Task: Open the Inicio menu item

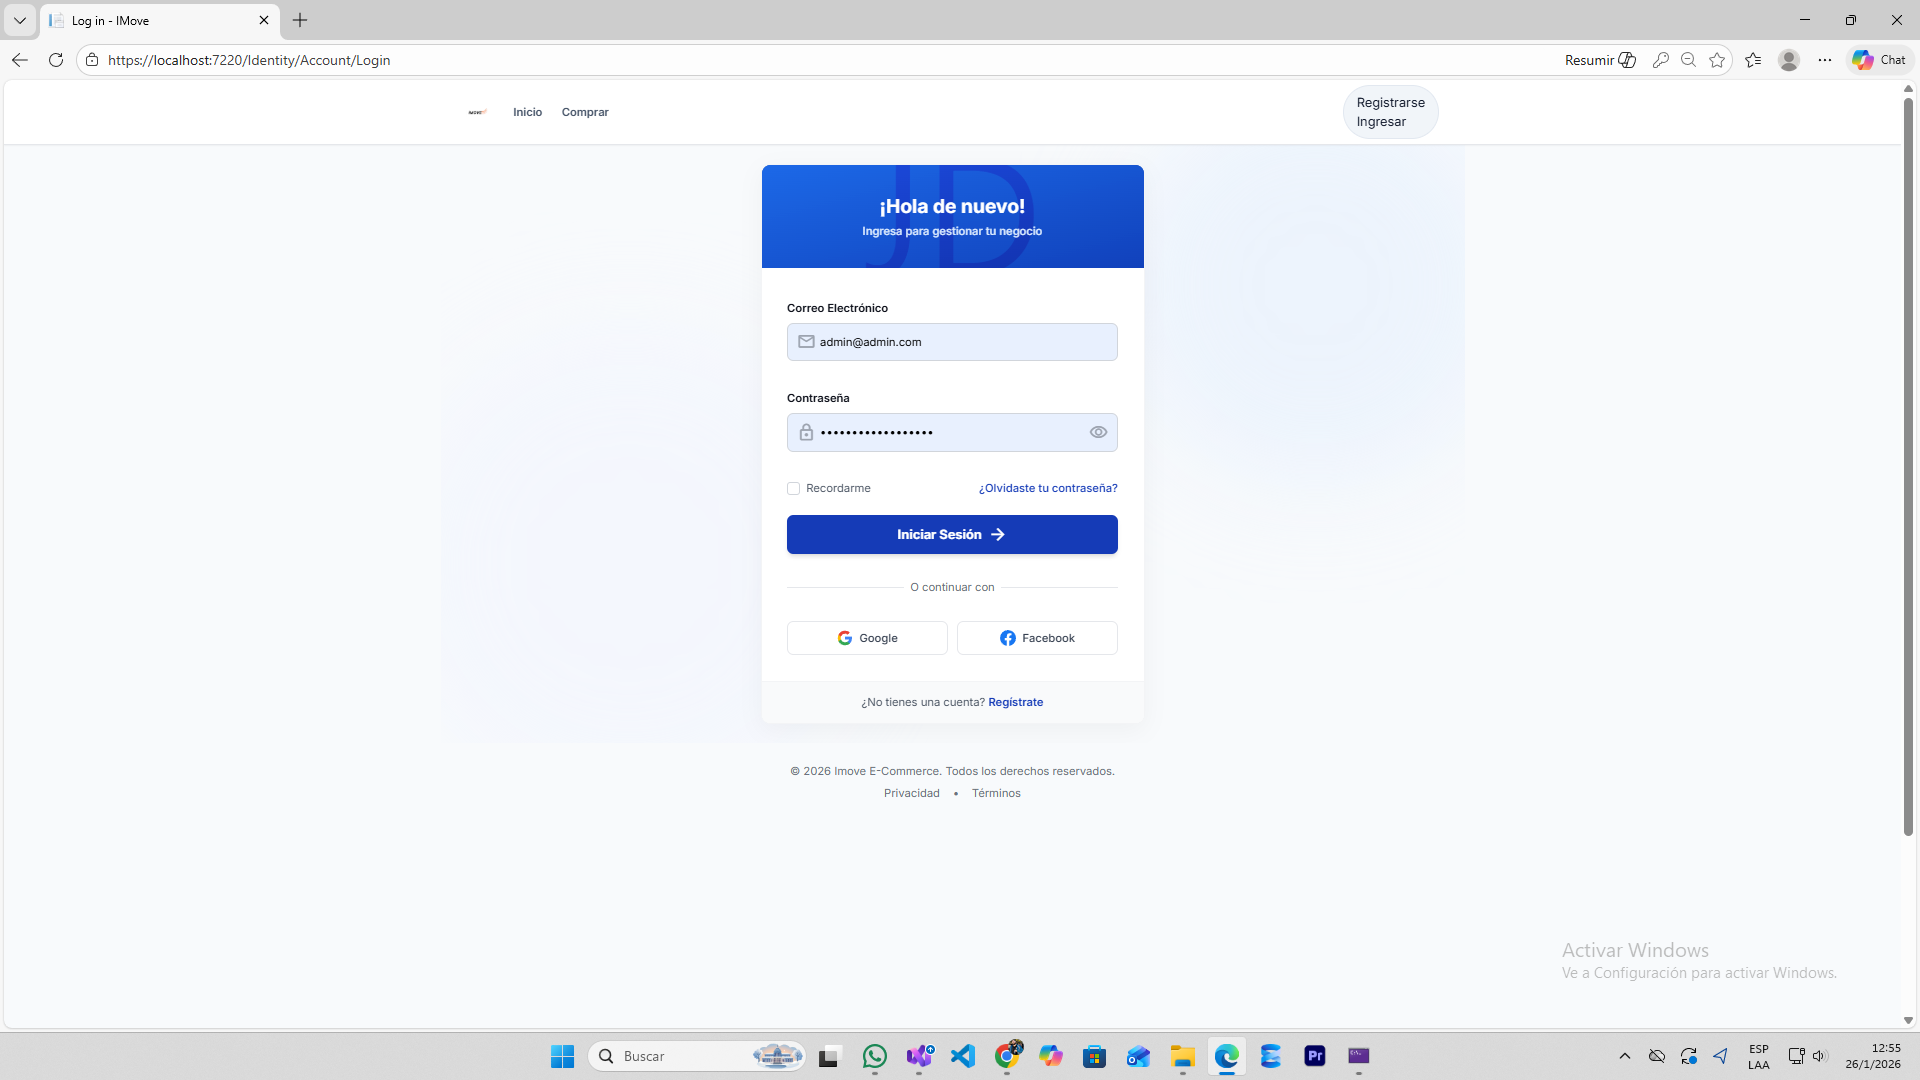Action: click(x=527, y=112)
